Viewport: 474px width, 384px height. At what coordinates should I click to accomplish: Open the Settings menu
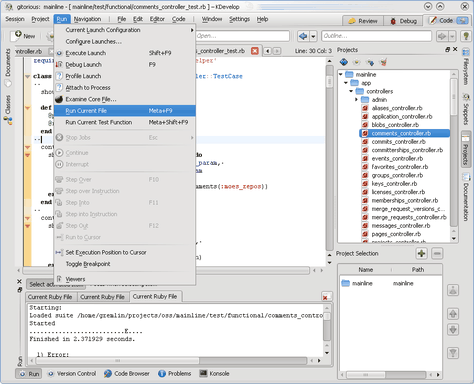(x=239, y=19)
